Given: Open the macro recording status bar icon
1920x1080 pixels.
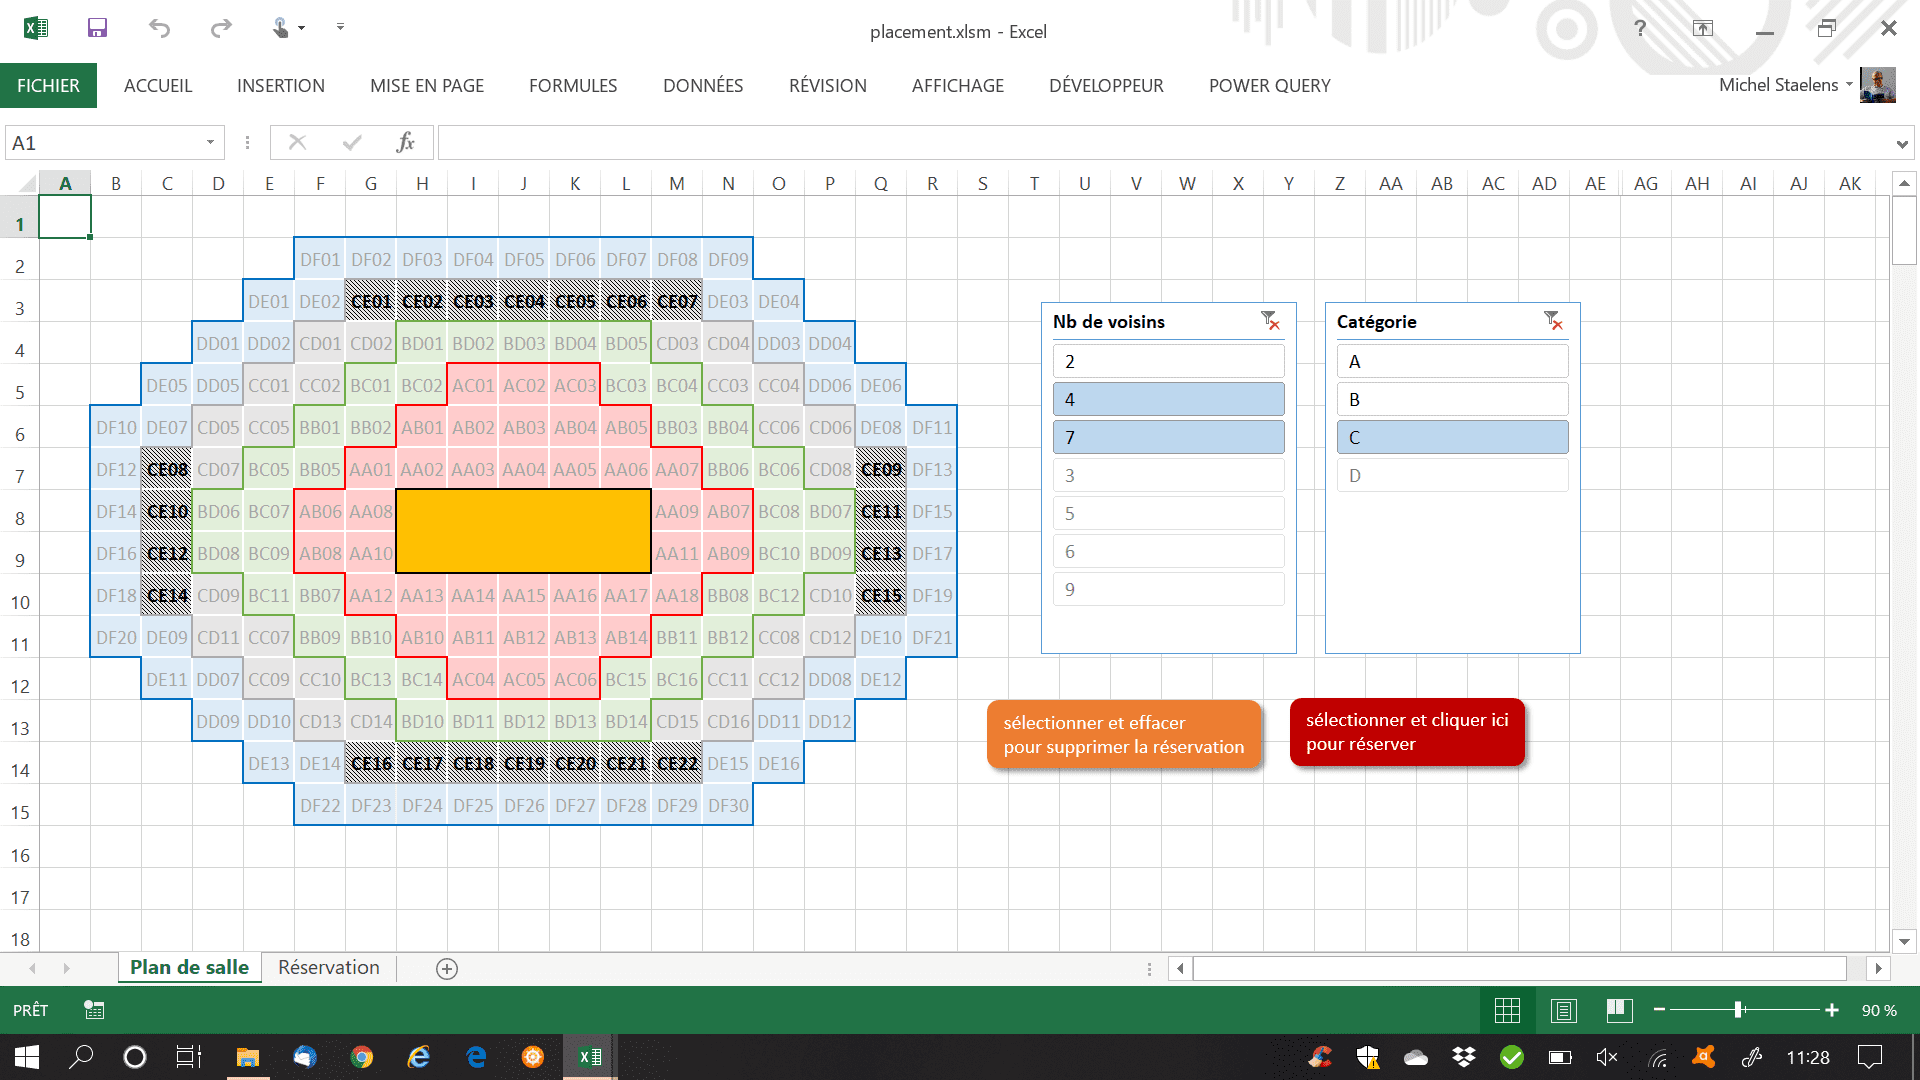Looking at the screenshot, I should point(94,1010).
